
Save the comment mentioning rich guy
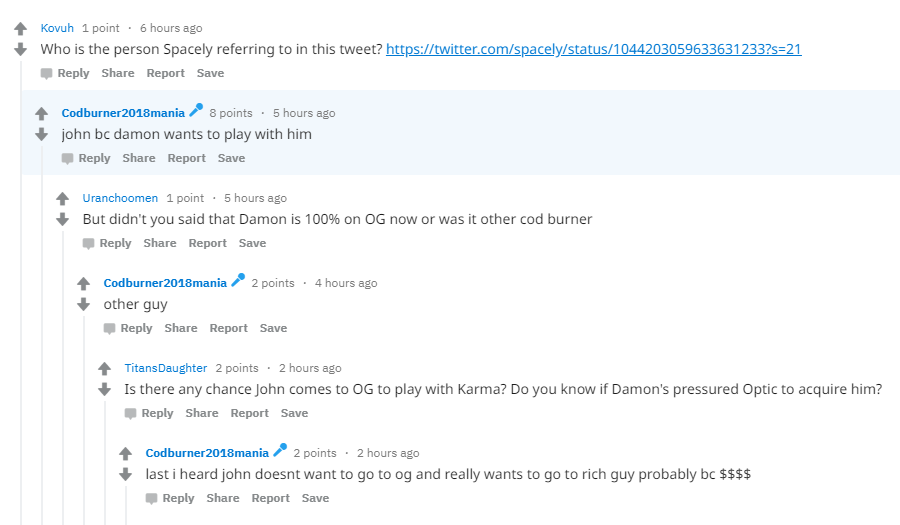point(315,498)
